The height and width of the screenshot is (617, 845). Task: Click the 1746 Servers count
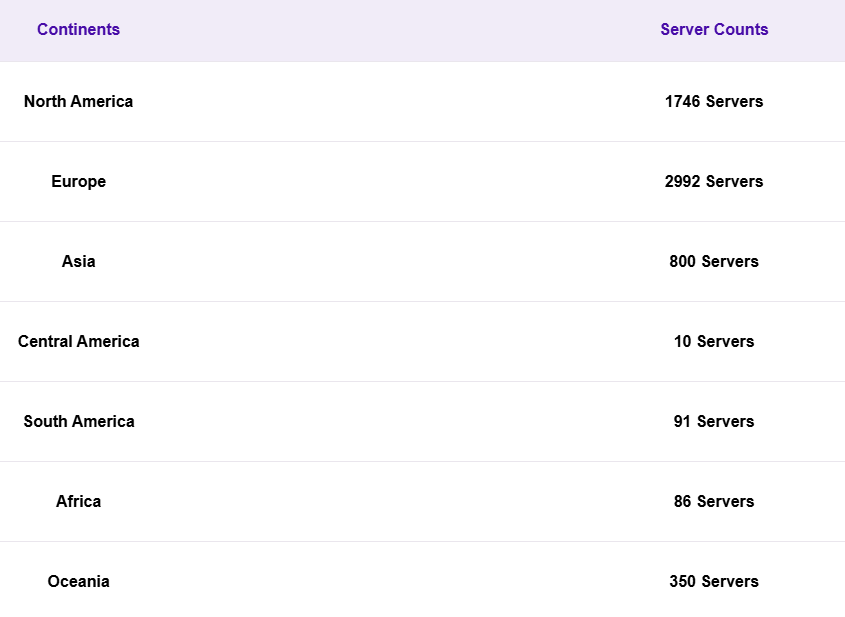coord(714,101)
